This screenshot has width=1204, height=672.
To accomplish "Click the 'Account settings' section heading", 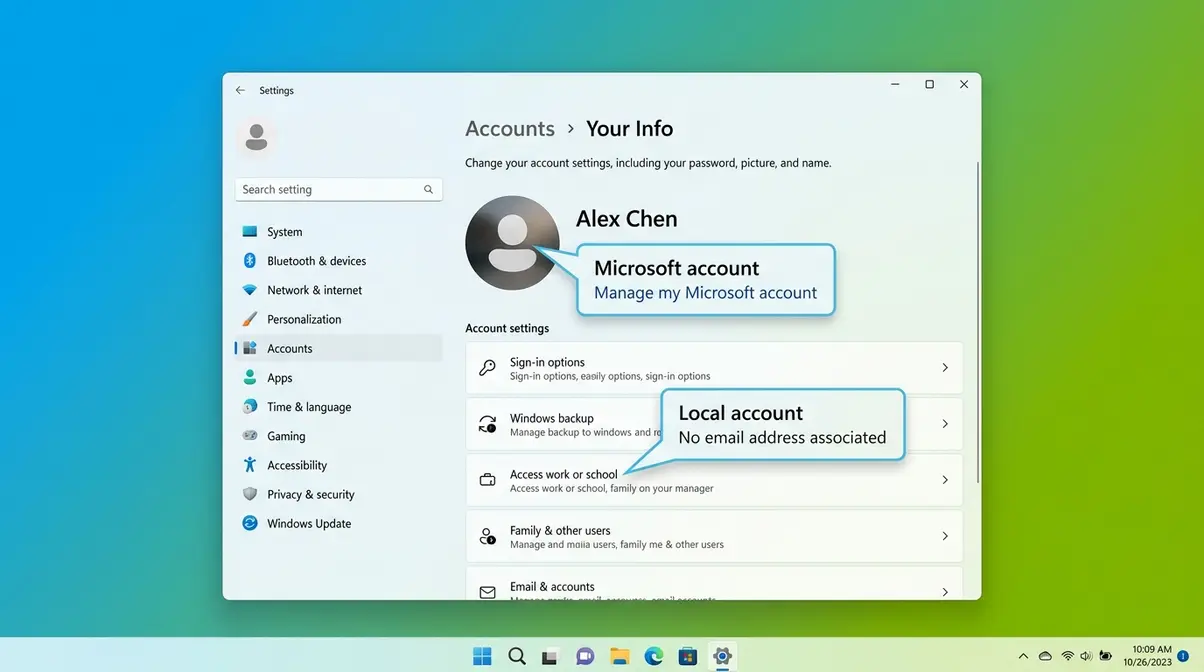I will coord(507,328).
